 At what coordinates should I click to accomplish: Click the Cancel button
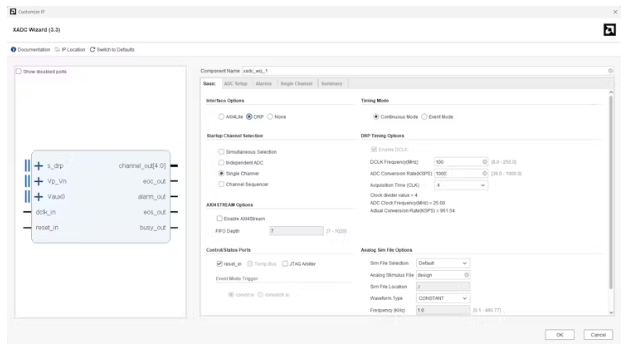tap(598, 335)
